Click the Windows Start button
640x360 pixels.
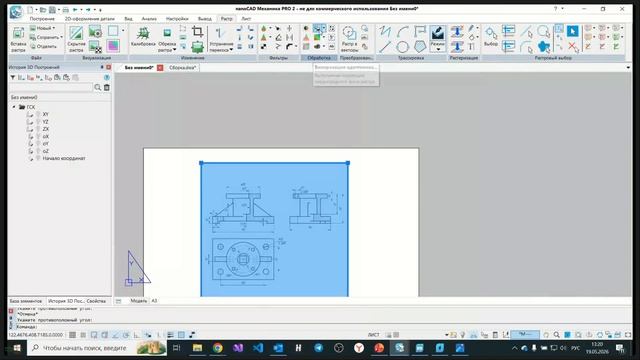tap(17, 348)
